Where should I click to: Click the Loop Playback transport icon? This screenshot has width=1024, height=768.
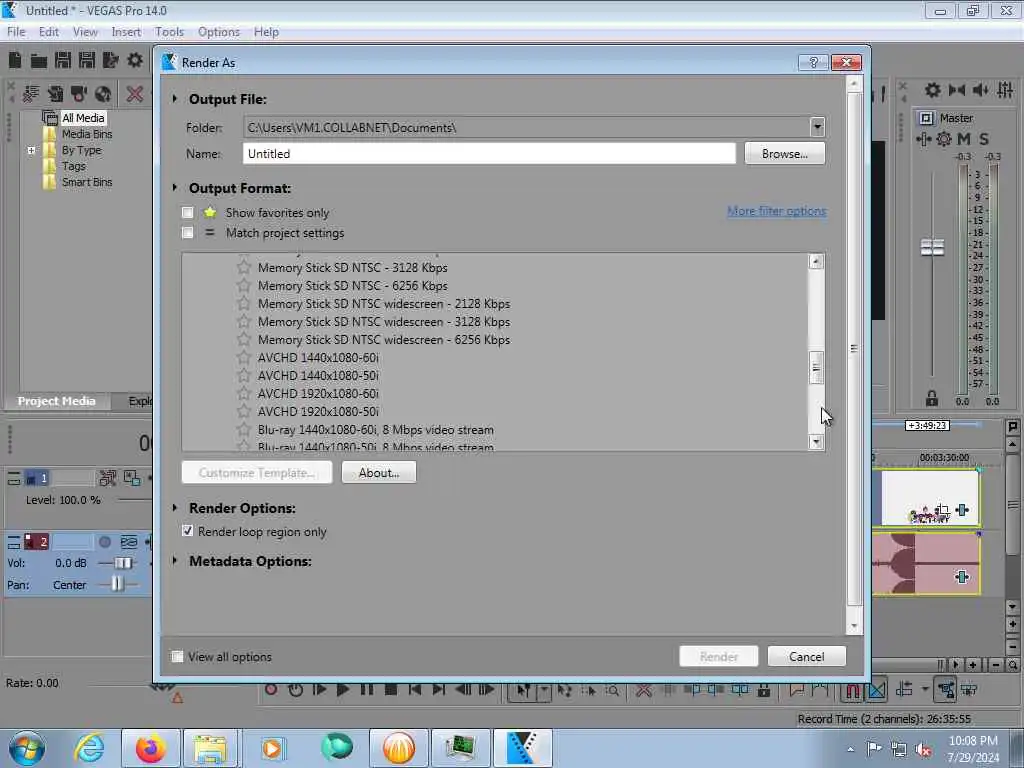(295, 690)
